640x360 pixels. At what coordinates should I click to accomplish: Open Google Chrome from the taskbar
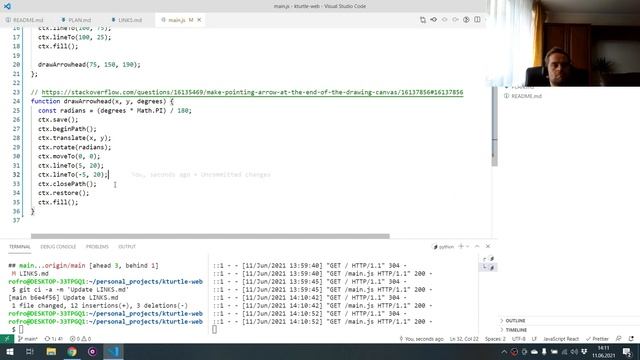pyautogui.click(x=72, y=351)
